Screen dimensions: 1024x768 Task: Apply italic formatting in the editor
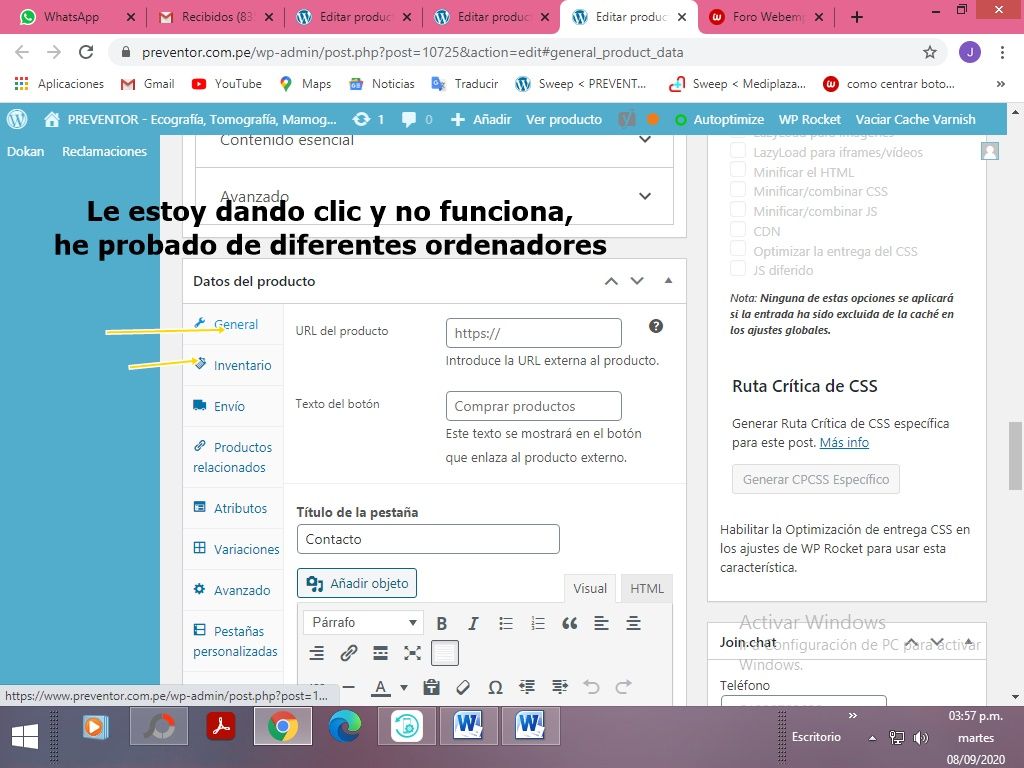click(x=473, y=623)
